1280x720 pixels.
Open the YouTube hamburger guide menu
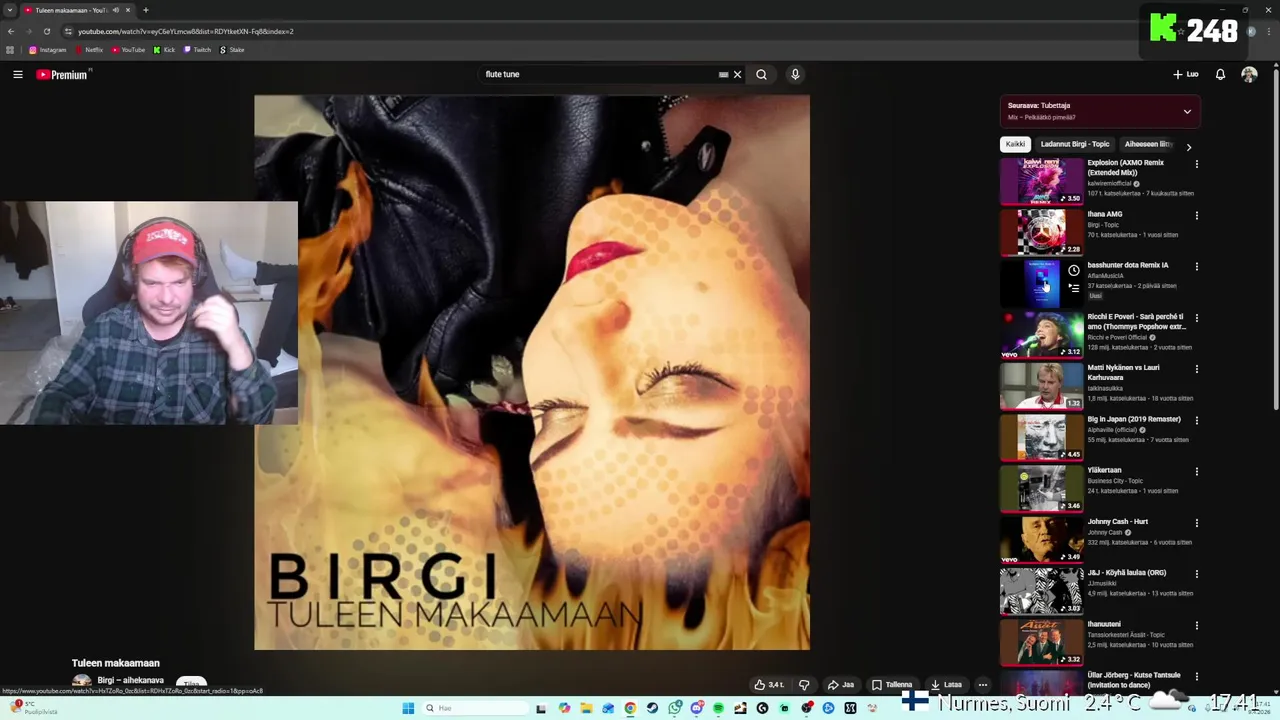[17, 74]
